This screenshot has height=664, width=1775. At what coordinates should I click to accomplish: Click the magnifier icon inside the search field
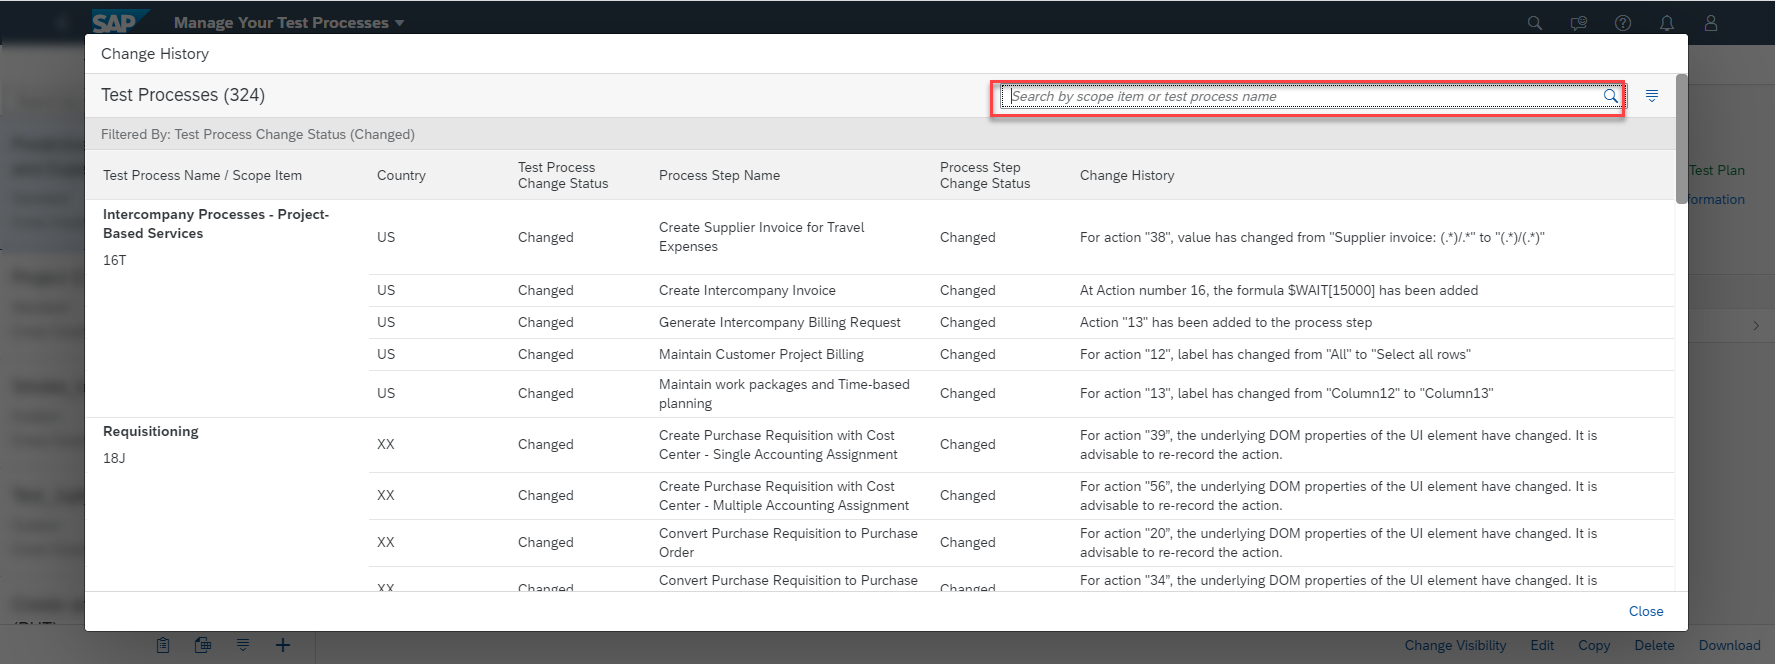pos(1610,96)
